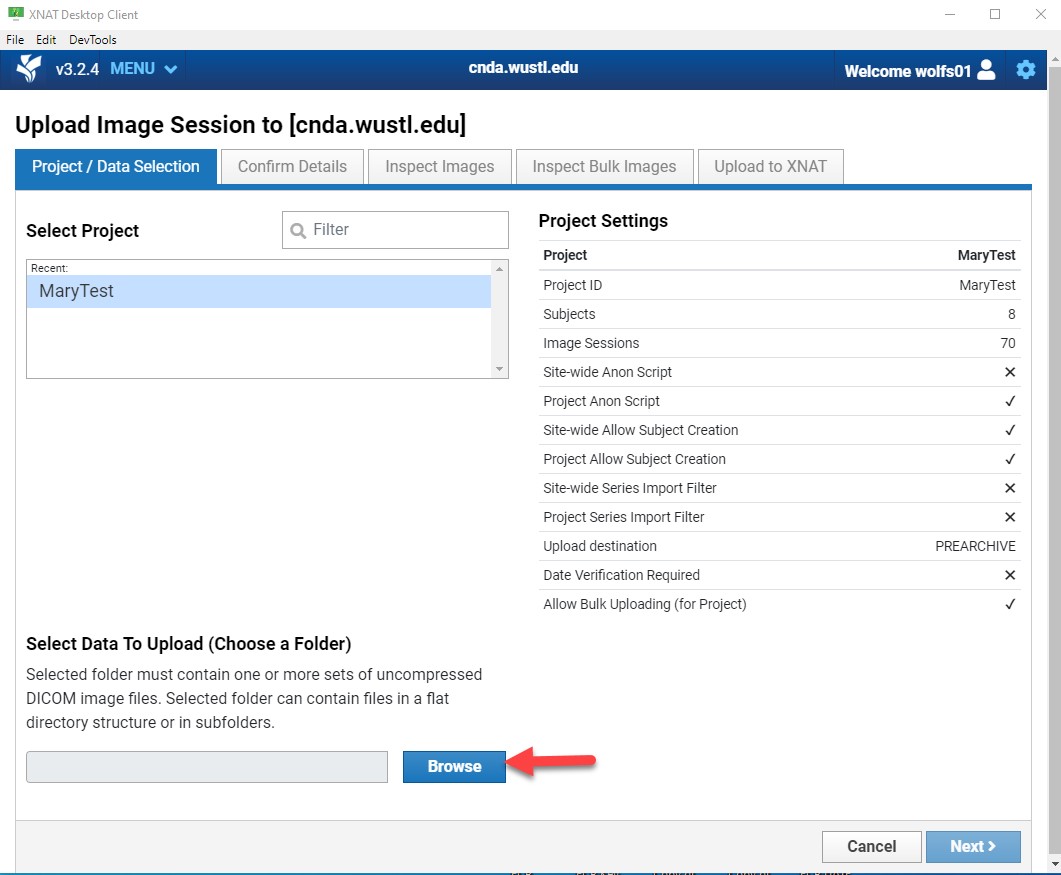Open the File menu
The image size is (1061, 875).
pos(15,40)
